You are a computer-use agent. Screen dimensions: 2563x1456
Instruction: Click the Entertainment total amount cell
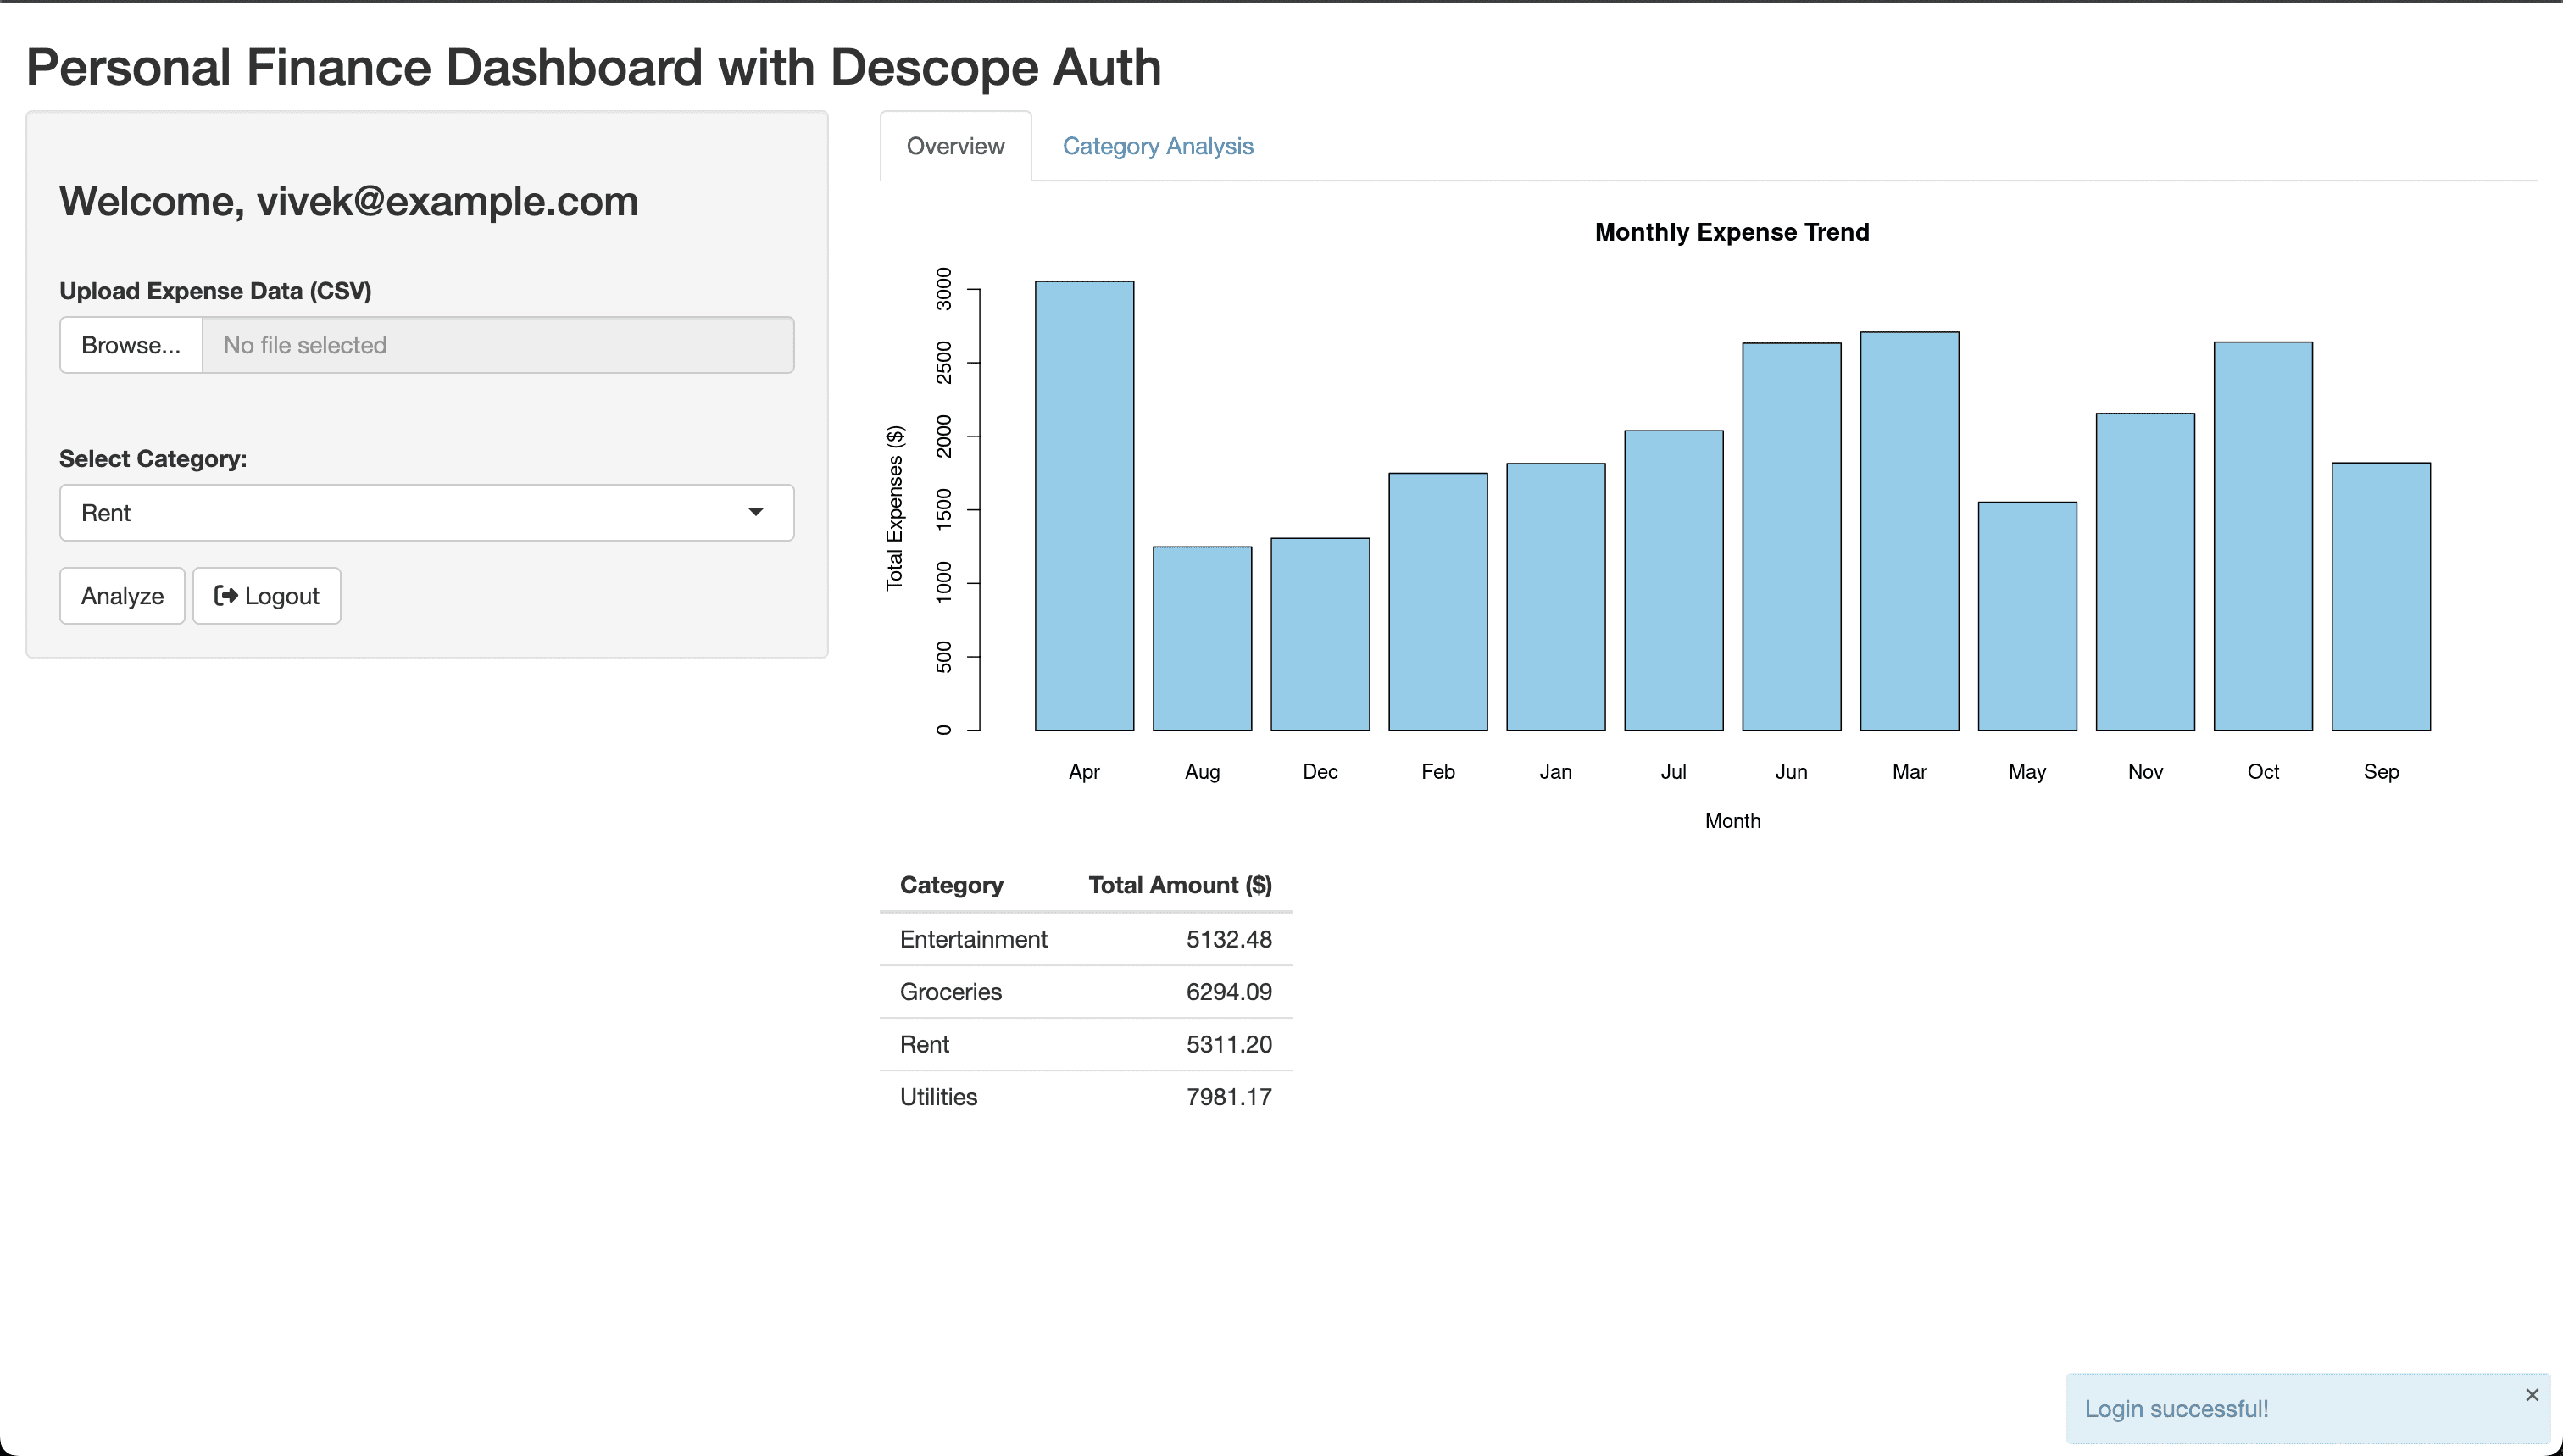[x=1228, y=939]
